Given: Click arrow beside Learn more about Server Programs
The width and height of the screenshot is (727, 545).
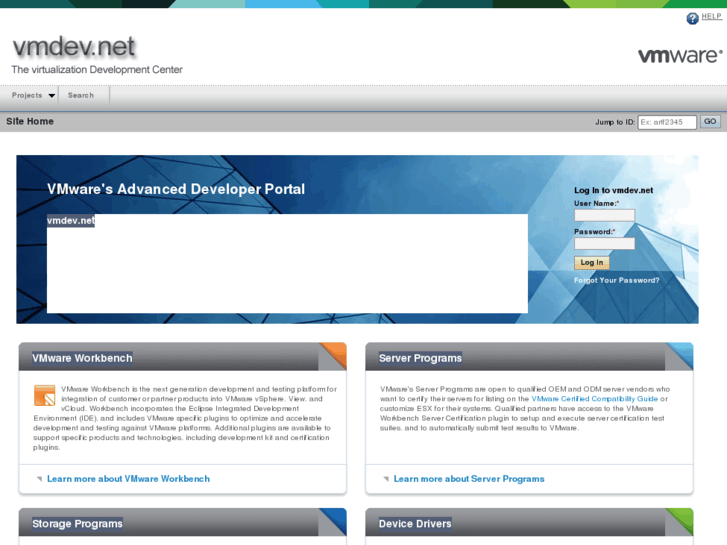Looking at the screenshot, I should click(386, 479).
